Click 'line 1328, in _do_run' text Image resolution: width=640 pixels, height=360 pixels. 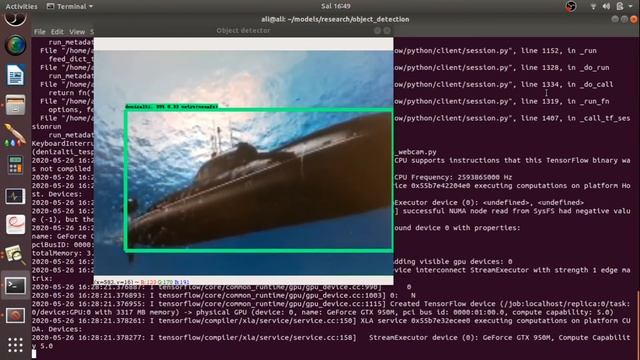pyautogui.click(x=565, y=67)
